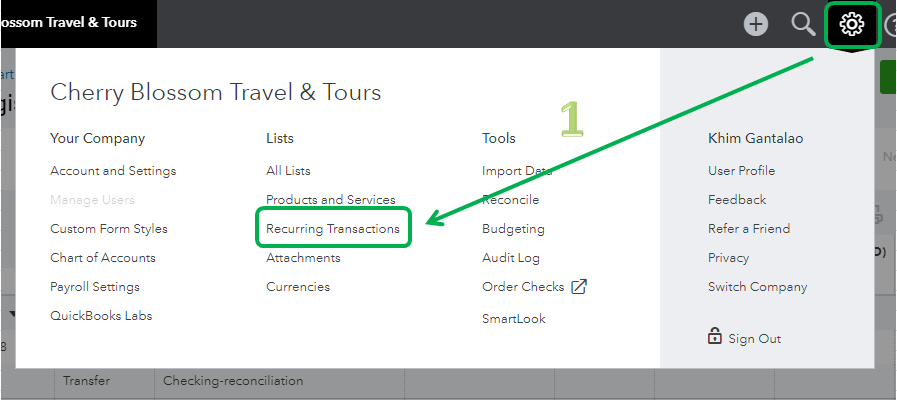Image resolution: width=897 pixels, height=400 pixels.
Task: Open Chart of Accounts
Action: 103,258
